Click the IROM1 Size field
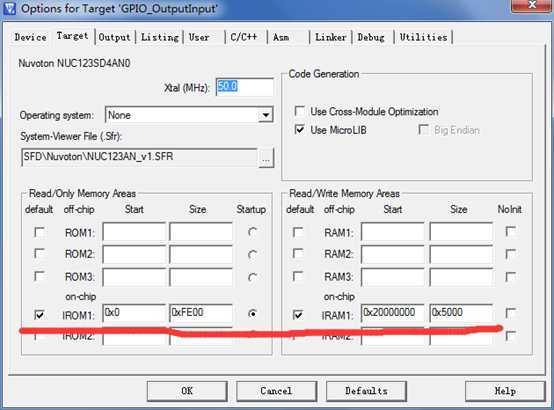Image resolution: width=554 pixels, height=410 pixels. (x=201, y=313)
